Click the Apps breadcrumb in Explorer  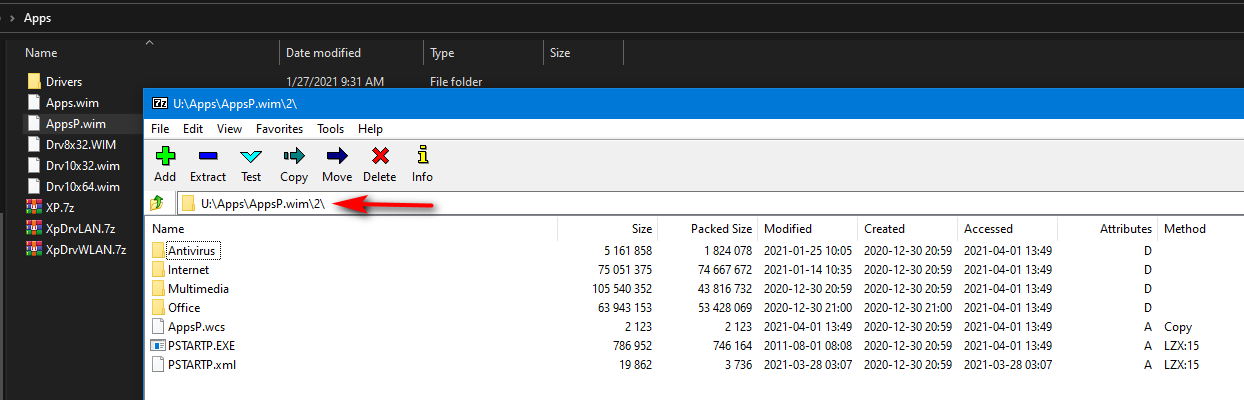(x=37, y=17)
